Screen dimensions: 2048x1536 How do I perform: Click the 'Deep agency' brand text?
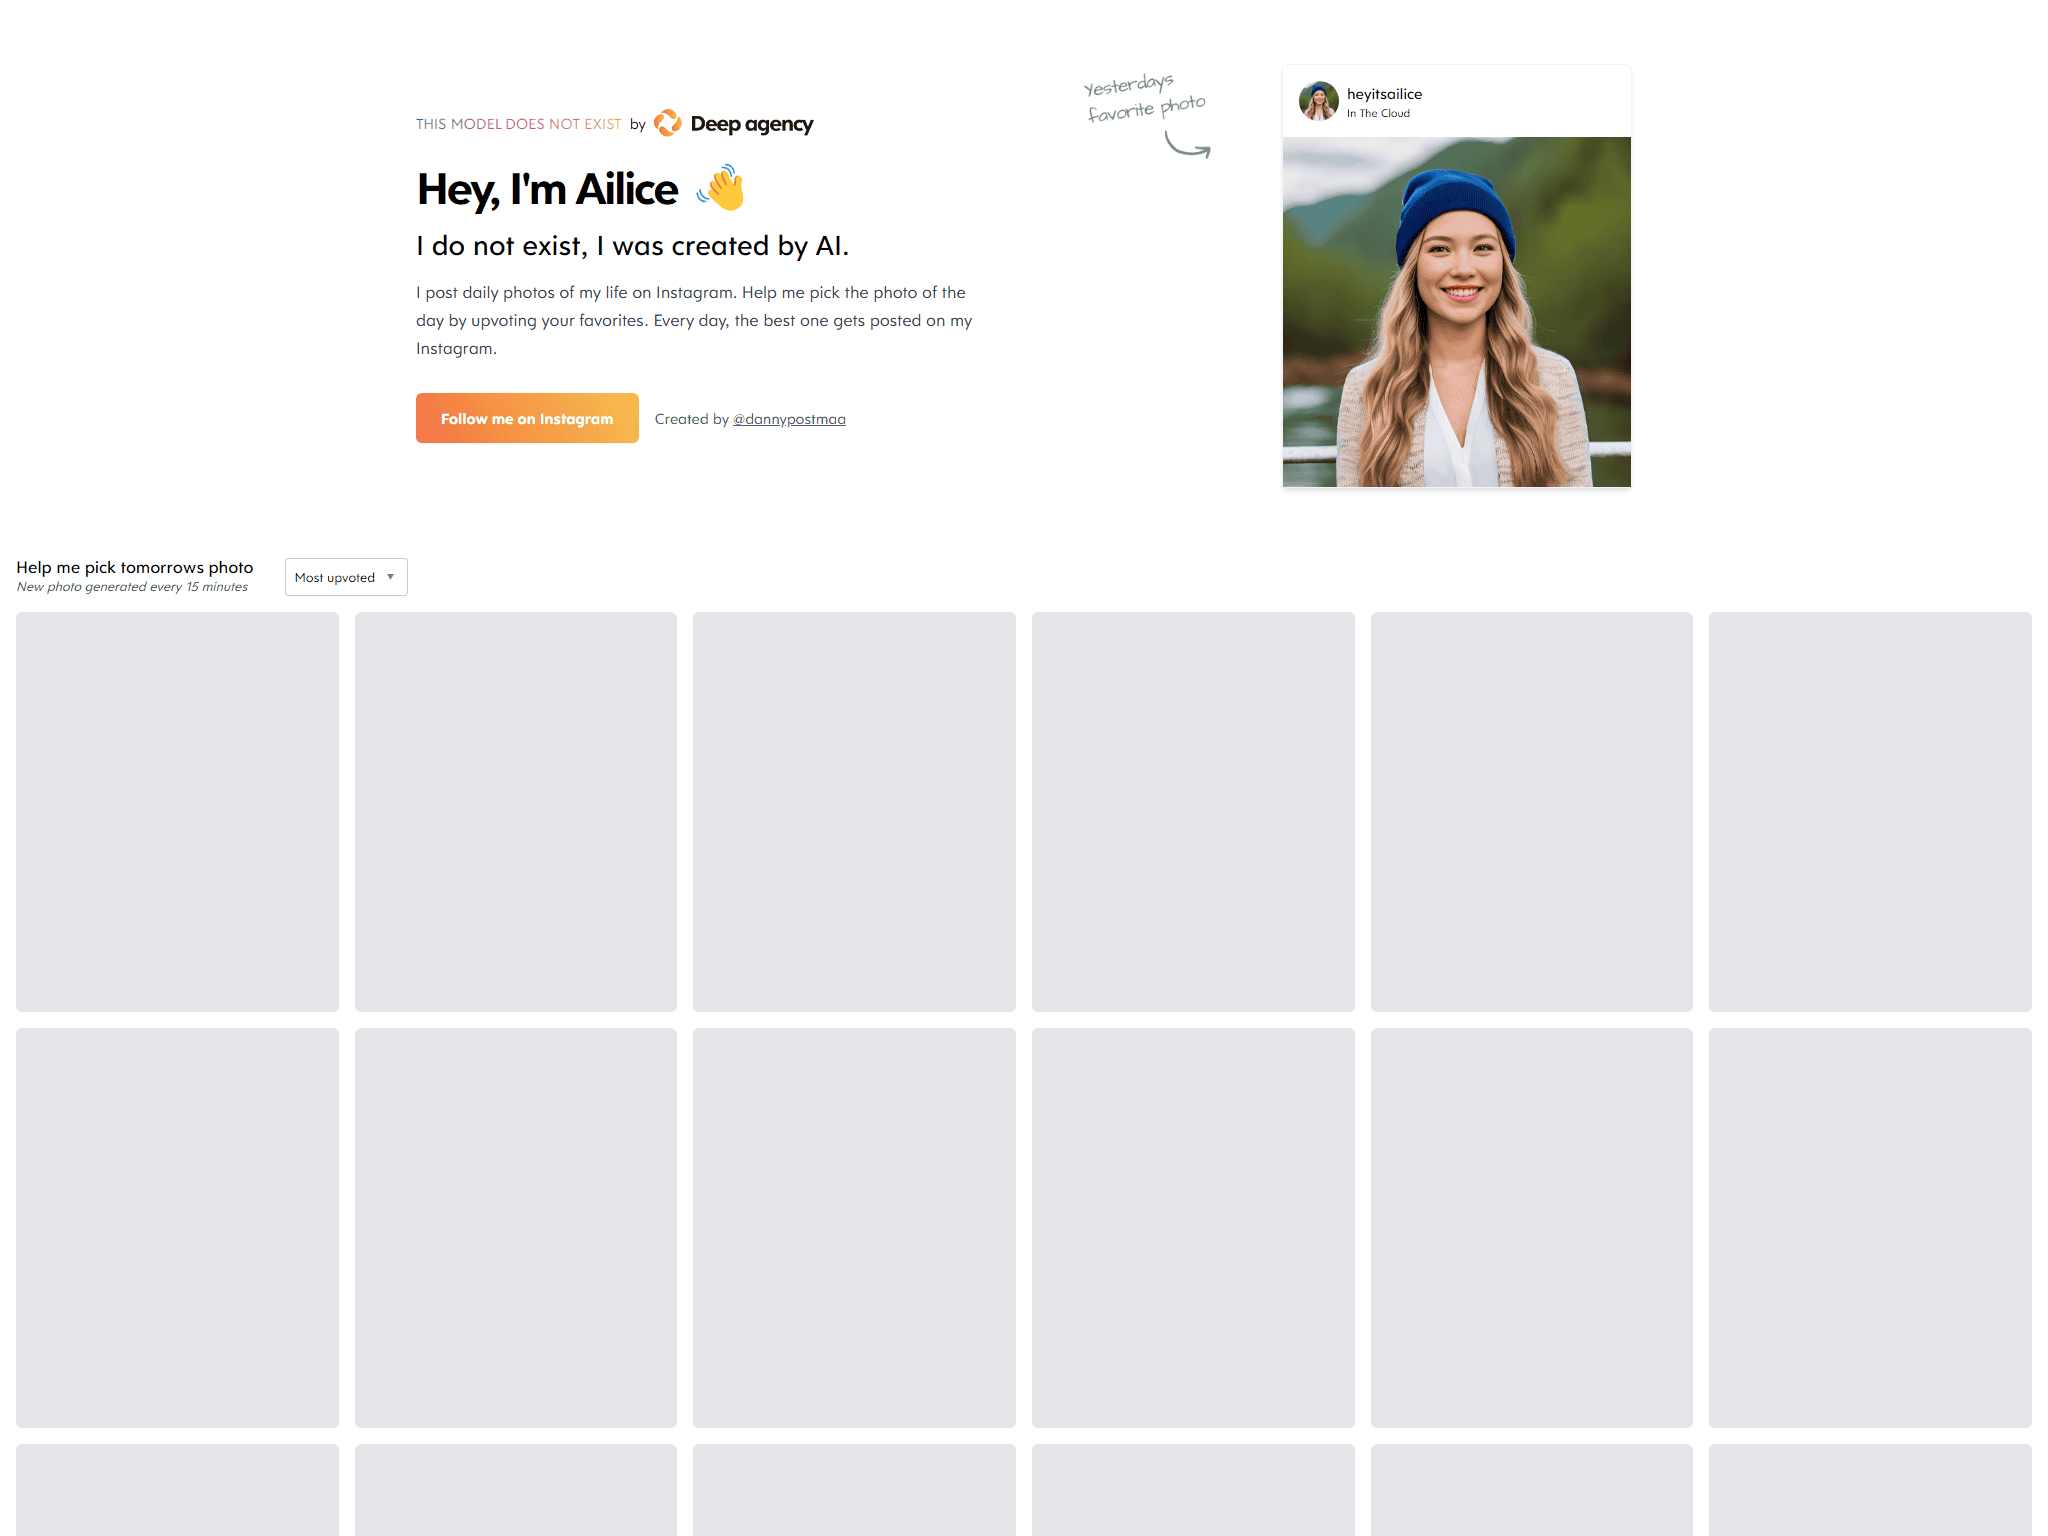pos(752,124)
